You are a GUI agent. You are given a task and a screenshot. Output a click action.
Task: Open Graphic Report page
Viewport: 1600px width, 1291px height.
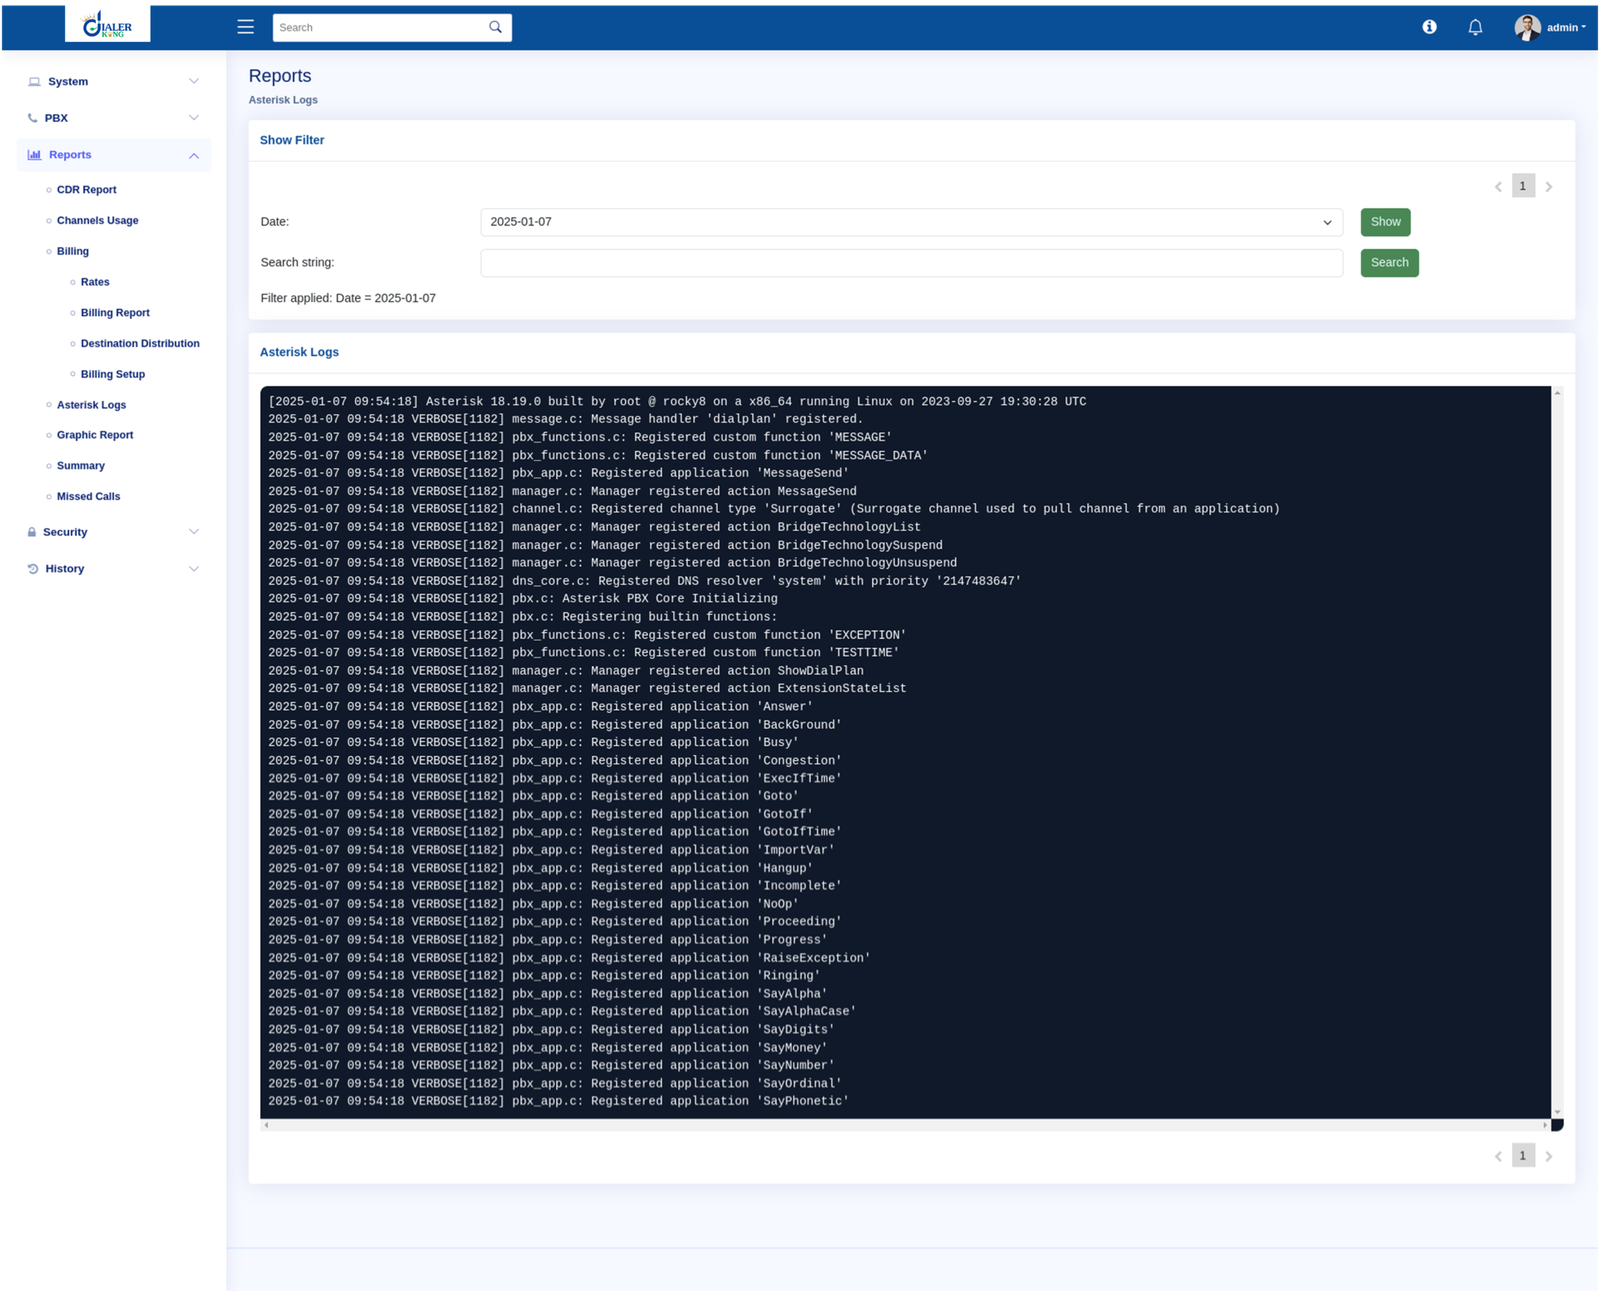click(95, 435)
